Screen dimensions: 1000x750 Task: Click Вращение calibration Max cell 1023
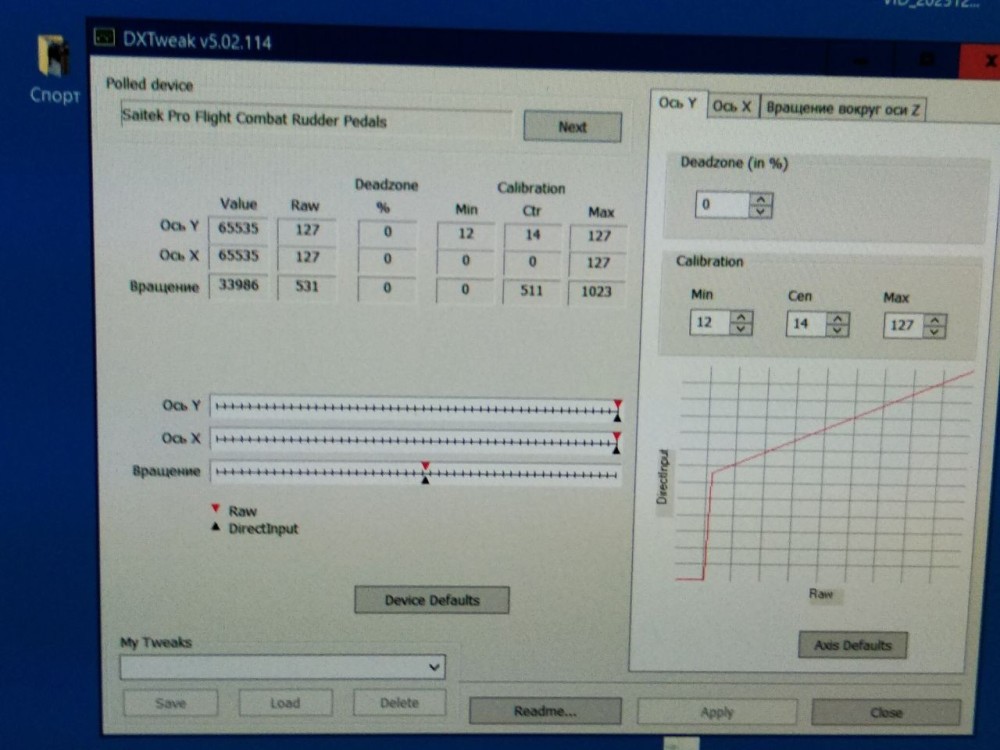click(x=596, y=292)
